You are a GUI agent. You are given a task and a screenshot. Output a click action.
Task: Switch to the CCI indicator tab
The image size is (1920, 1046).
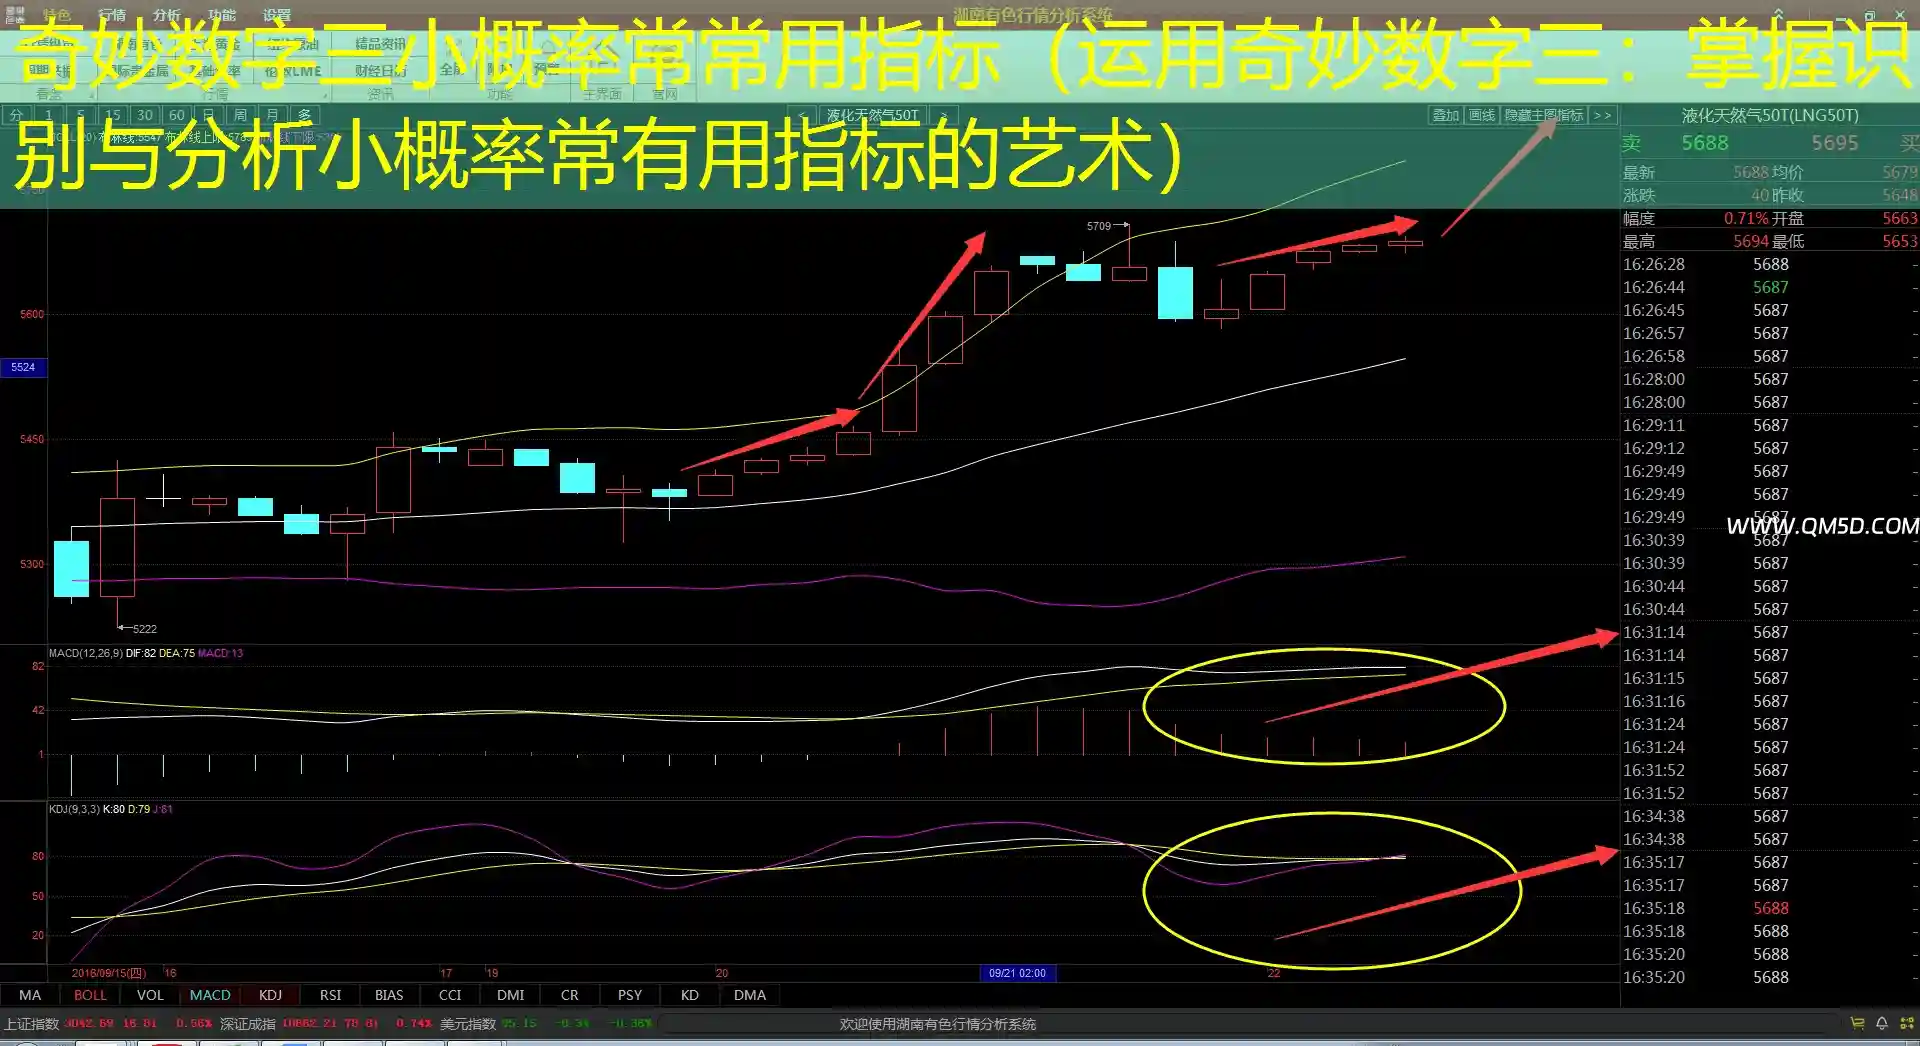coord(450,995)
